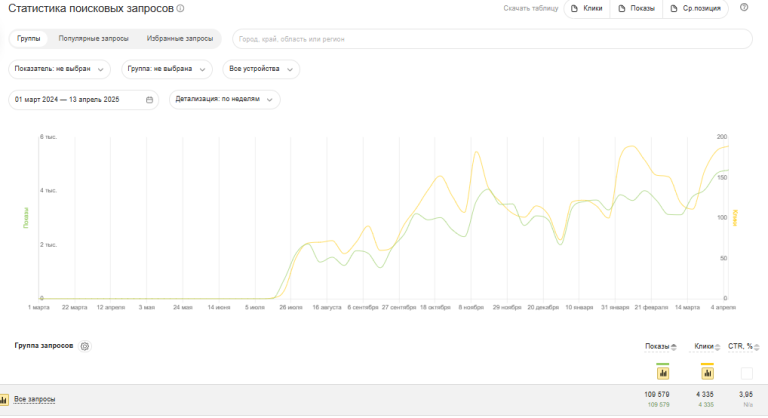The height and width of the screenshot is (418, 768).
Task: Toggle the Клики chart column icon
Action: pos(707,373)
